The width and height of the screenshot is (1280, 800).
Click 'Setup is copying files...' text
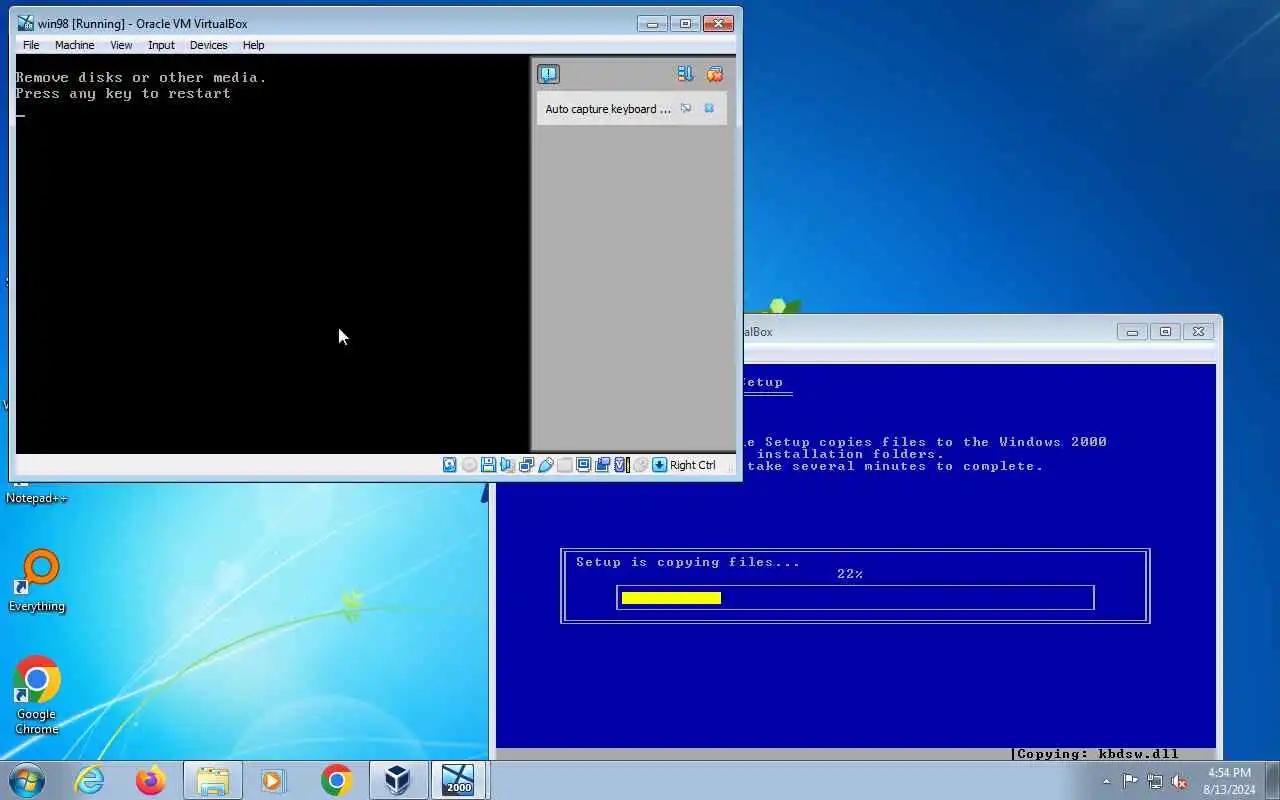click(688, 562)
